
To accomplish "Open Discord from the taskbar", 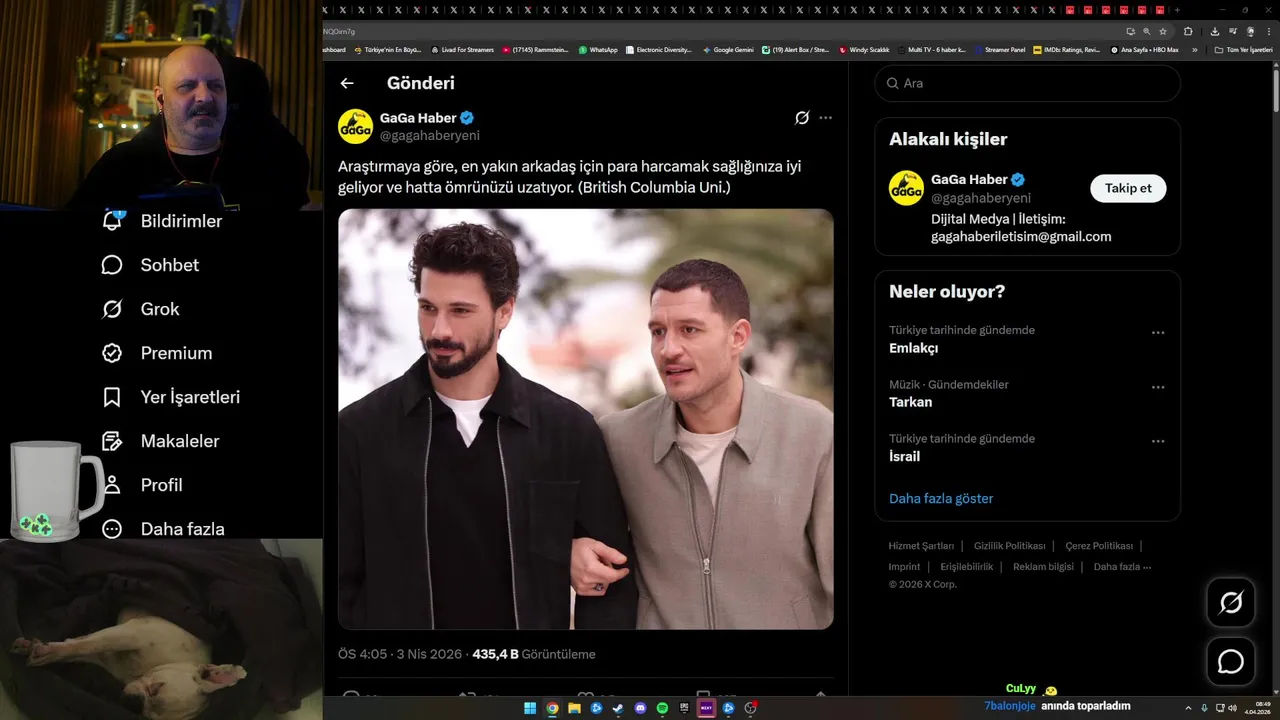I will click(640, 708).
